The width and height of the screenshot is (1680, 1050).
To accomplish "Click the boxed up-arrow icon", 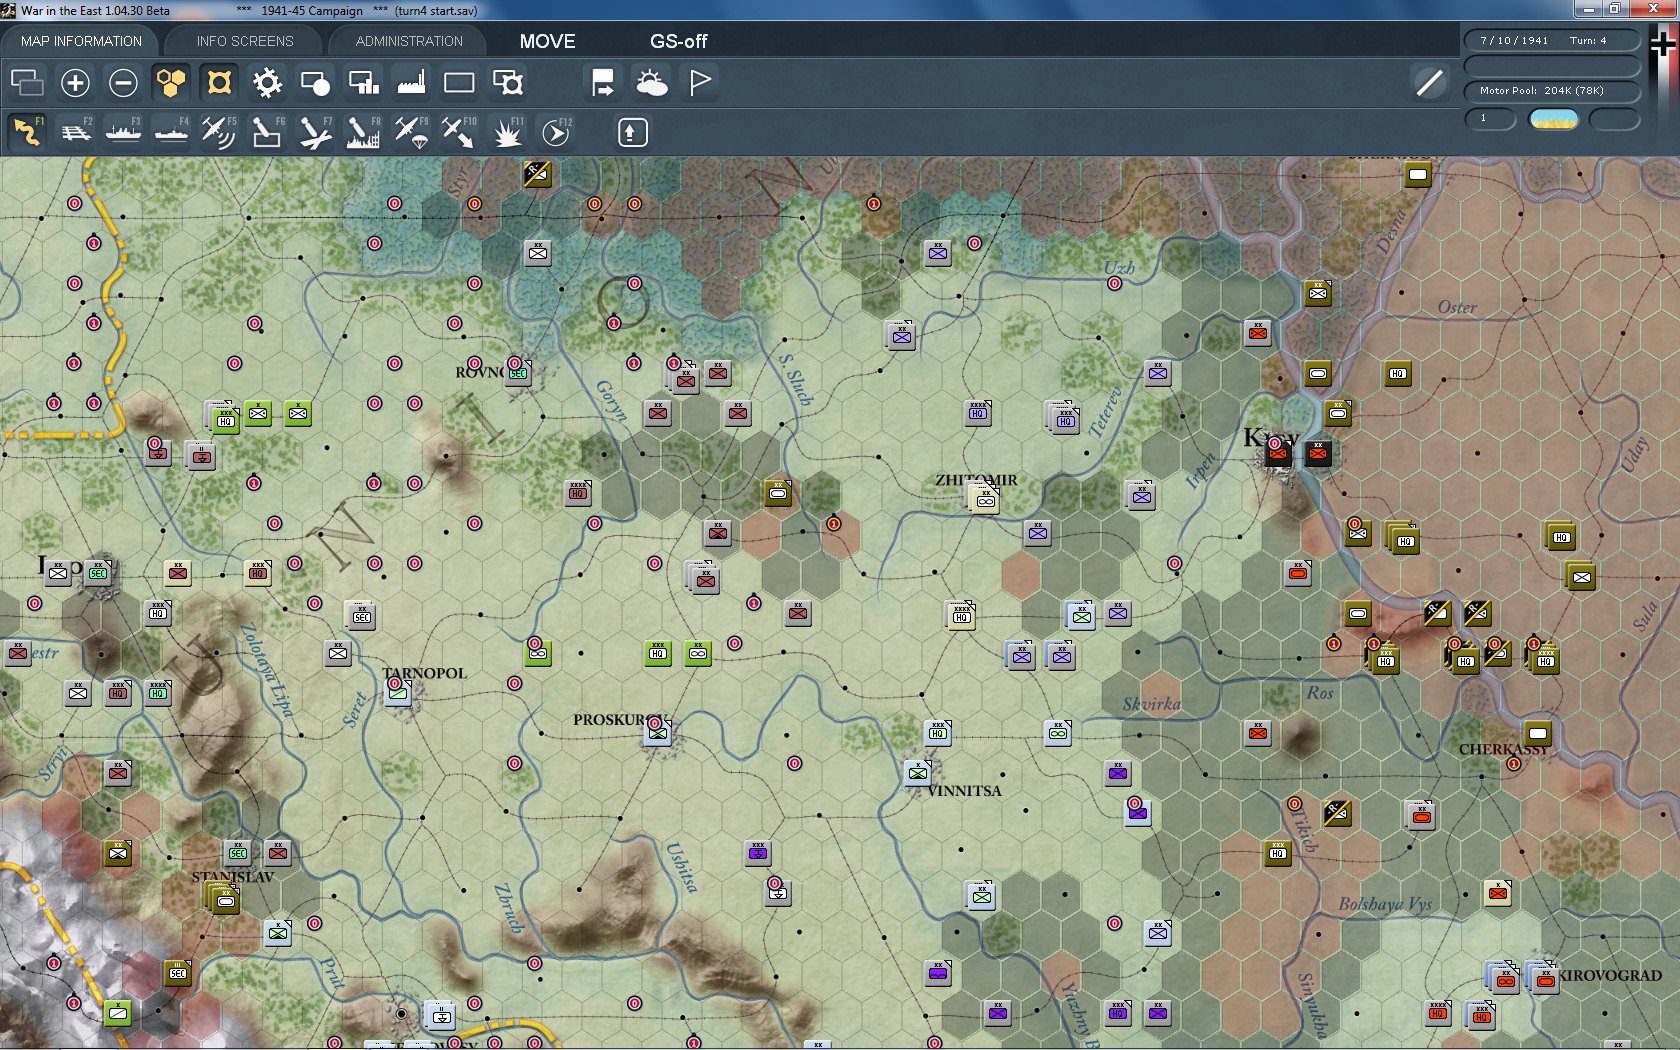I will pos(632,132).
